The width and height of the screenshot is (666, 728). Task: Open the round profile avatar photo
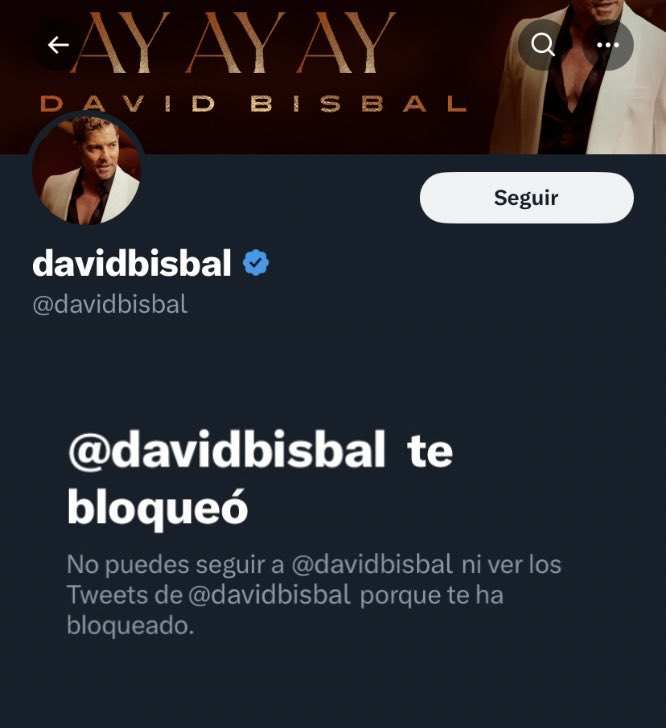pos(86,169)
